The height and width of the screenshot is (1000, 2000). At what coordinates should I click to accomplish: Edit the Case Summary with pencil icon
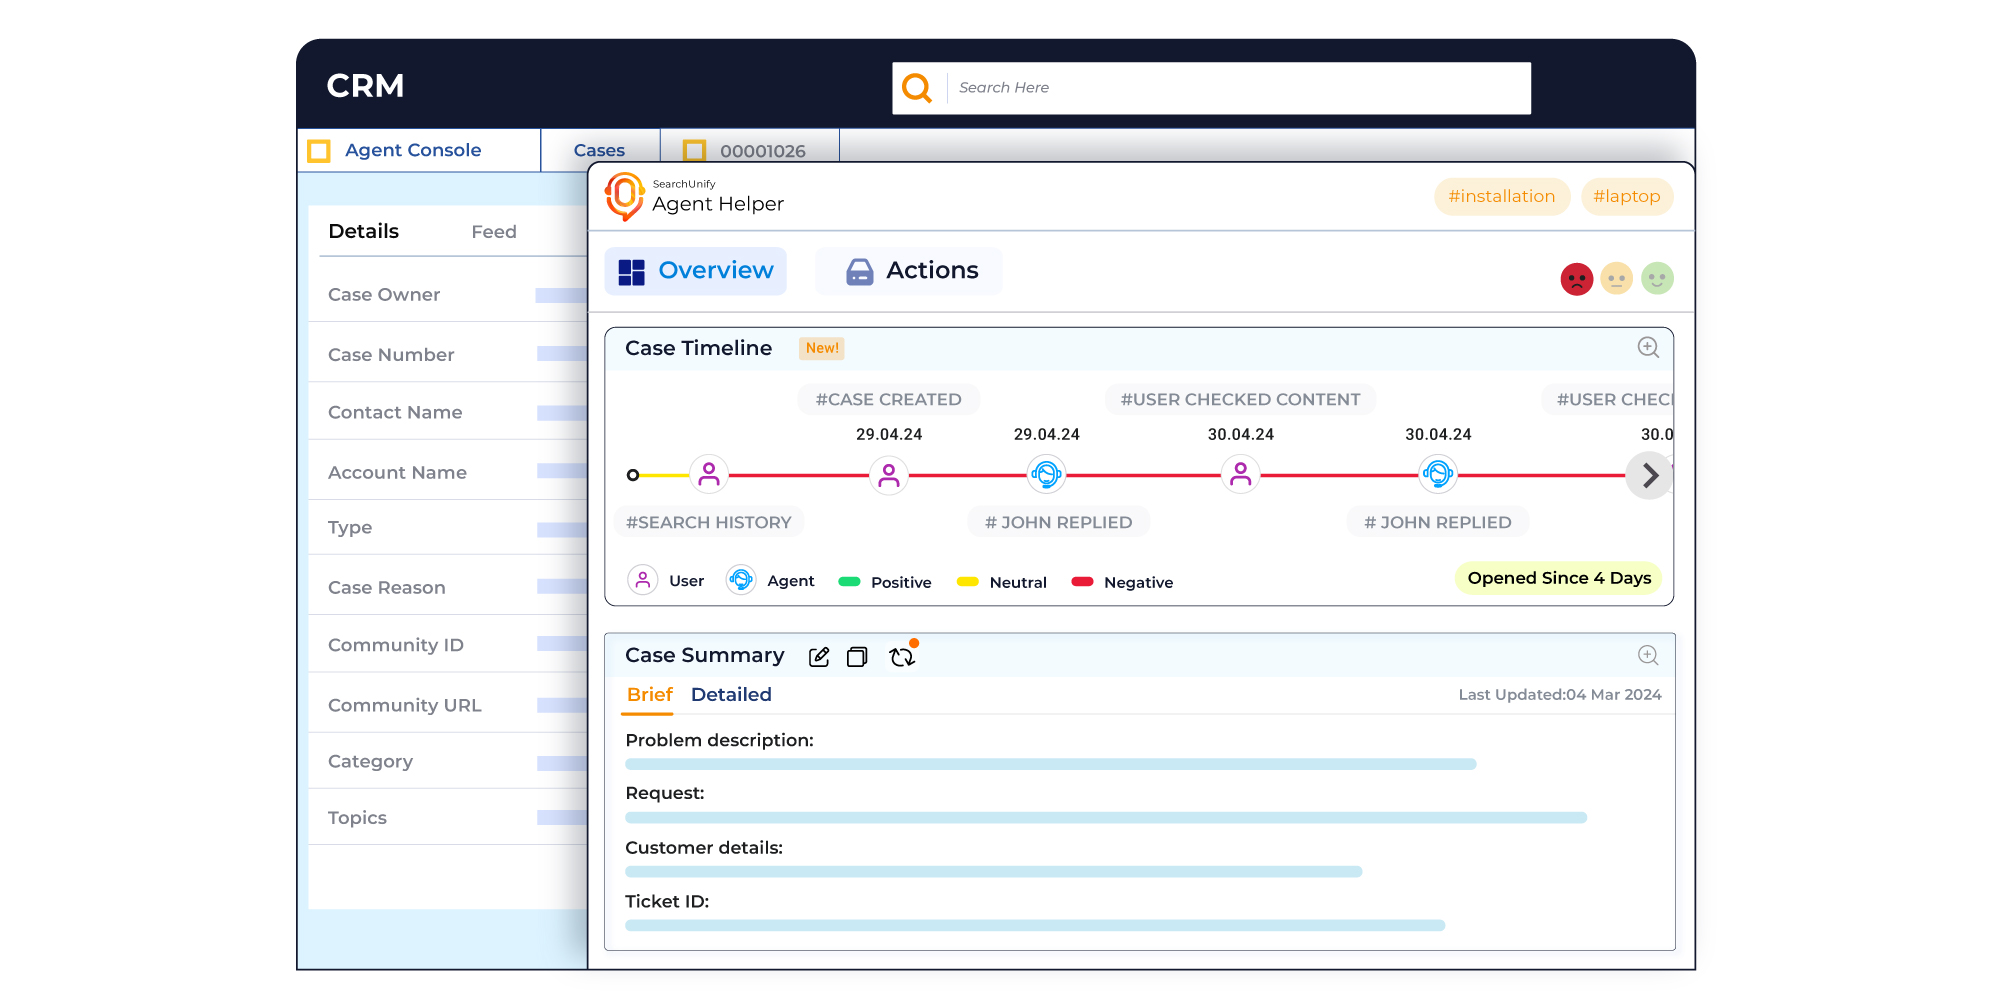pyautogui.click(x=819, y=657)
